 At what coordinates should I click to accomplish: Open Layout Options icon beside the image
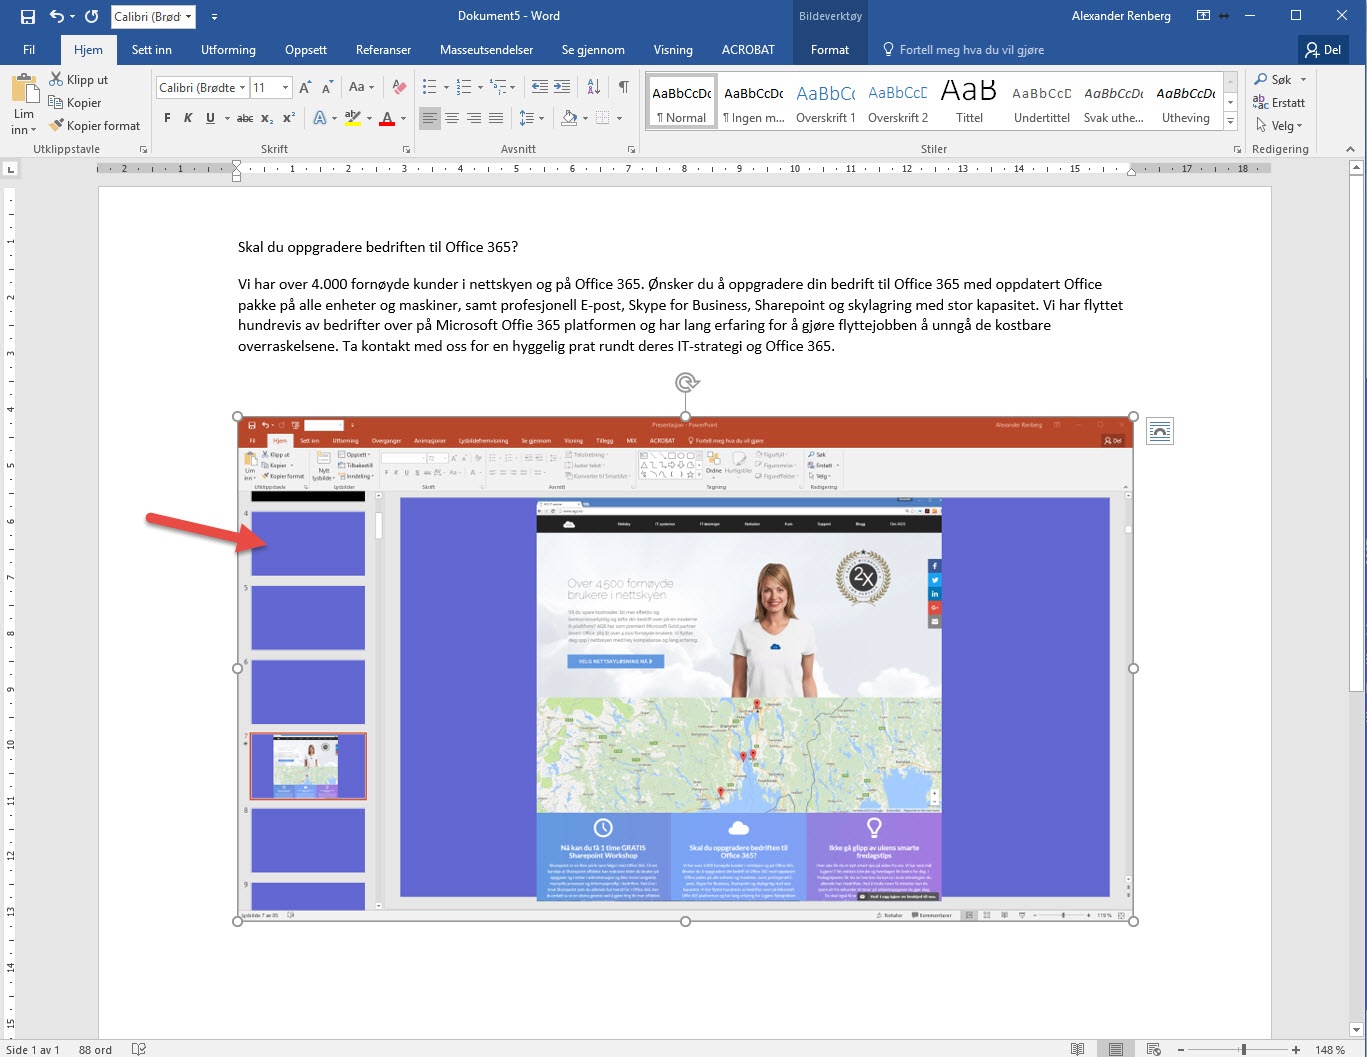click(x=1159, y=431)
